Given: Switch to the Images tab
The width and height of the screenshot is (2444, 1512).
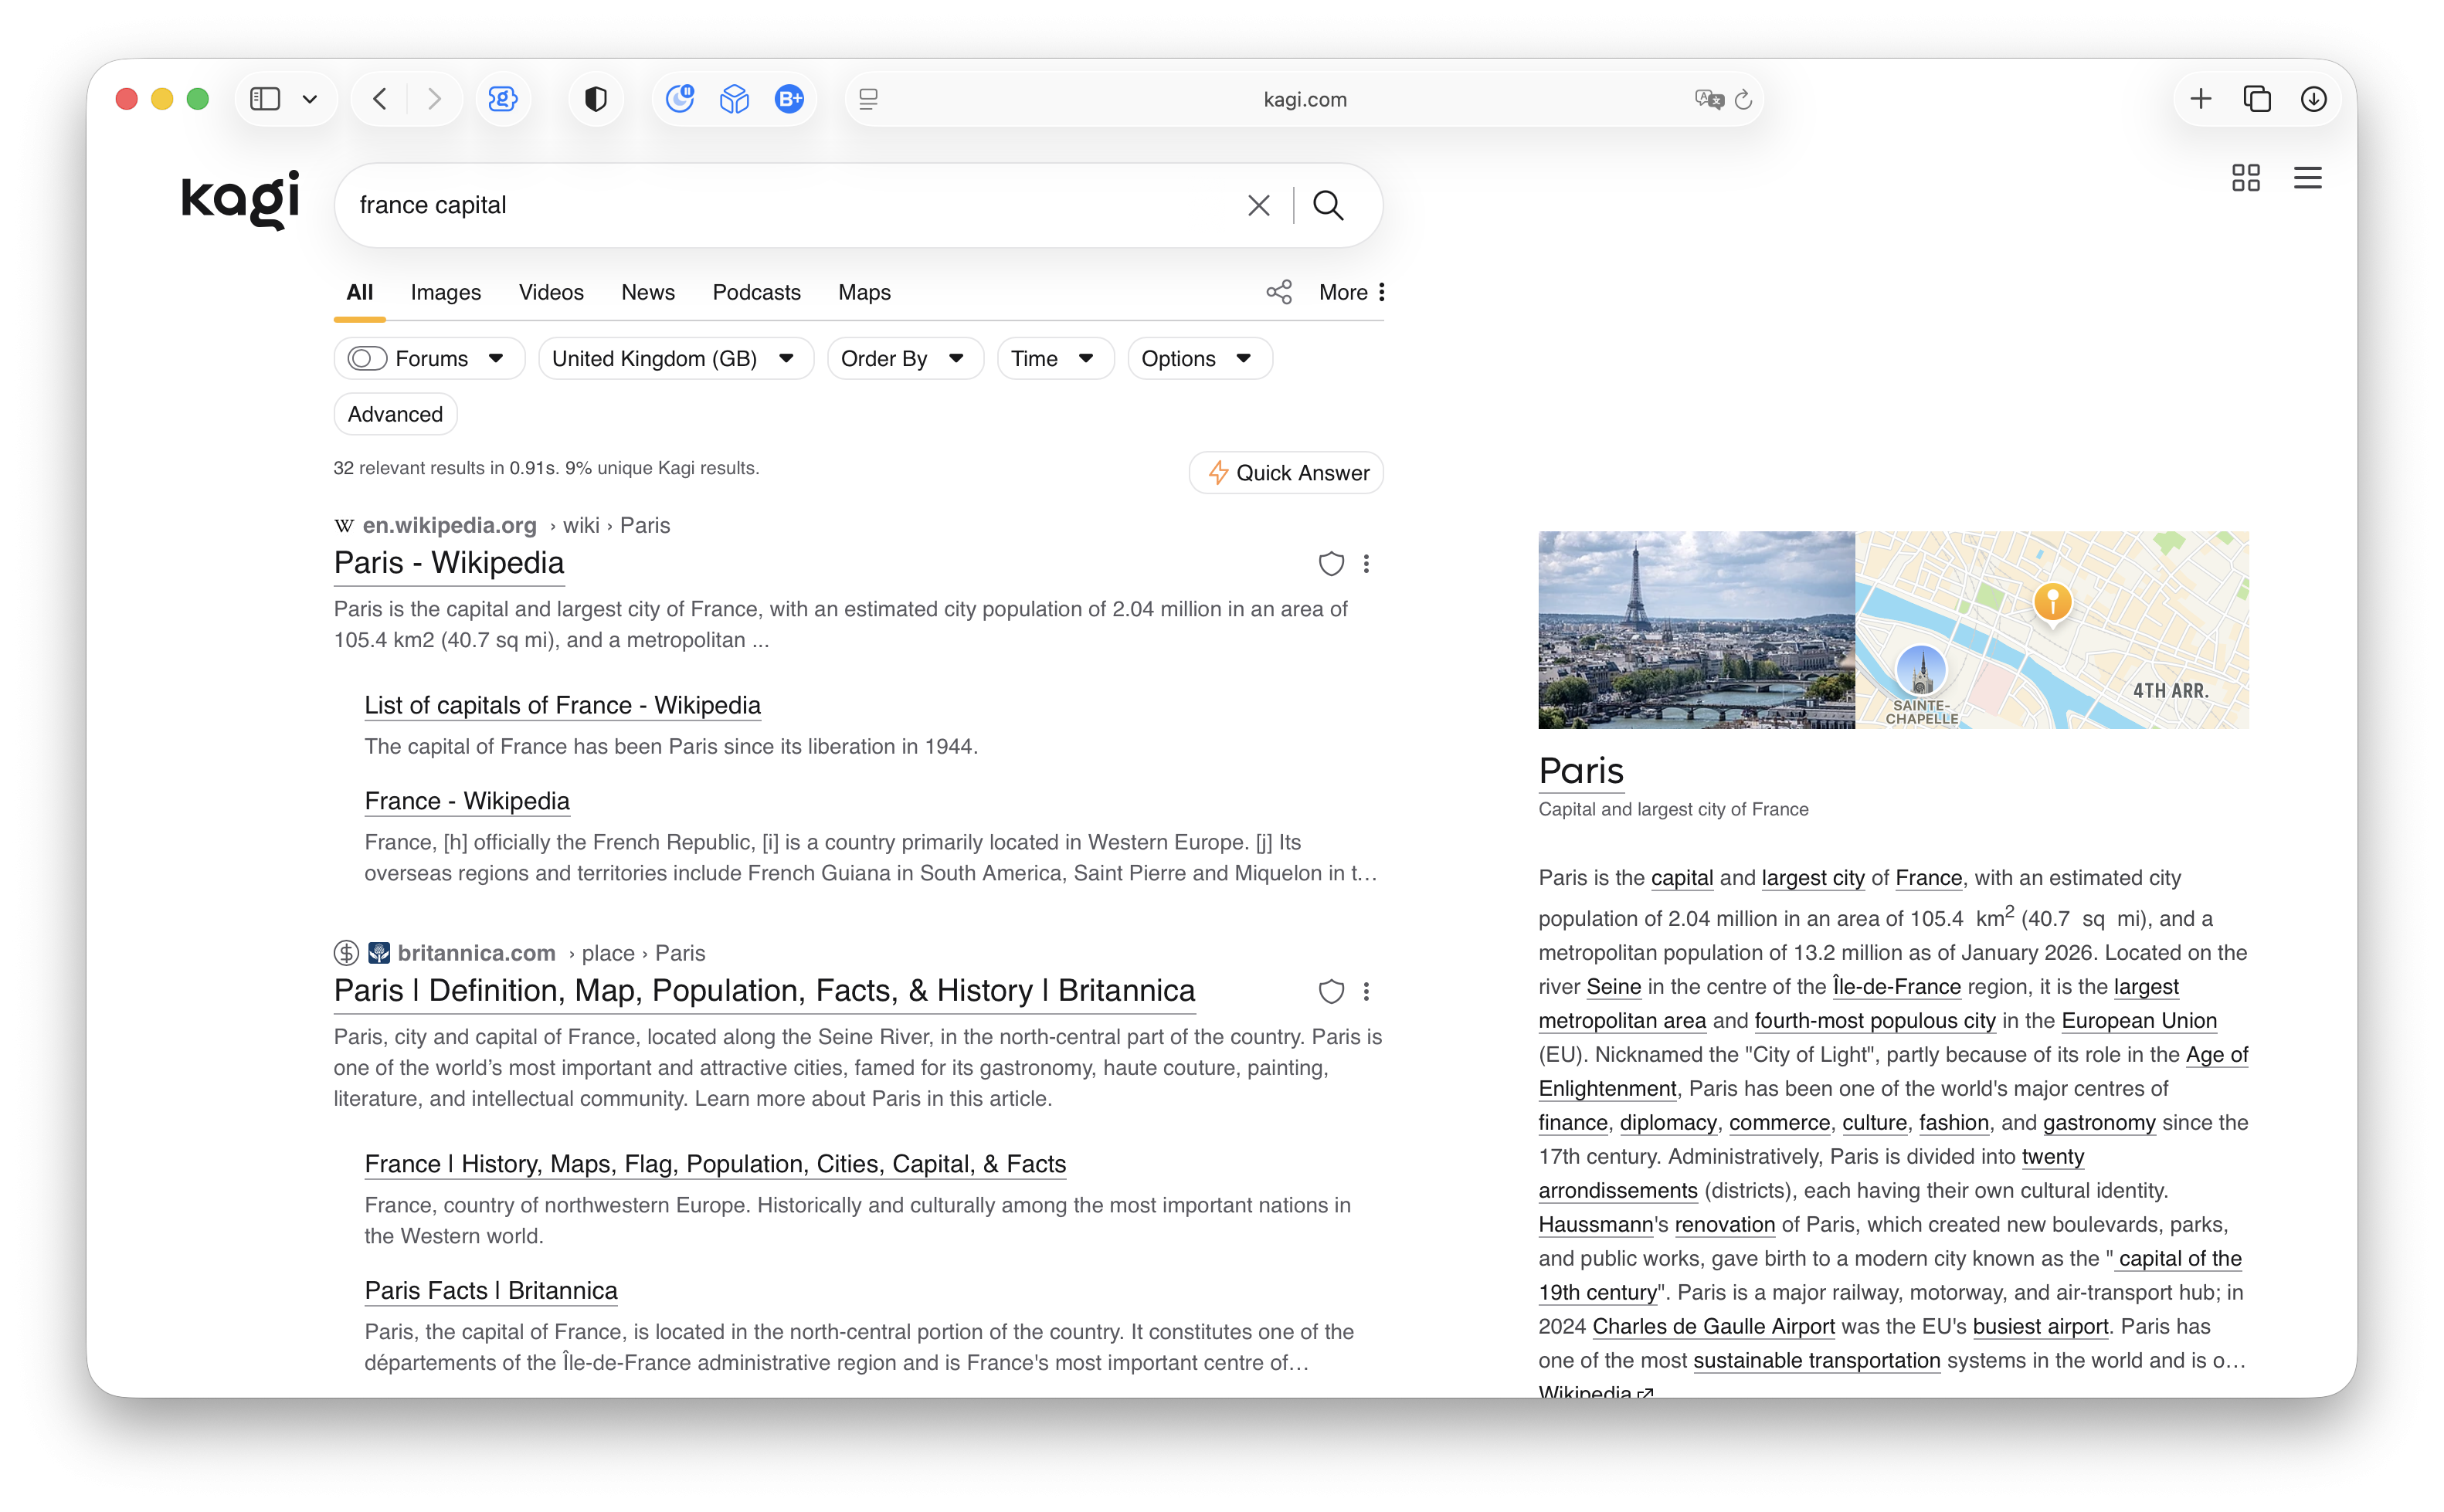Looking at the screenshot, I should (446, 292).
